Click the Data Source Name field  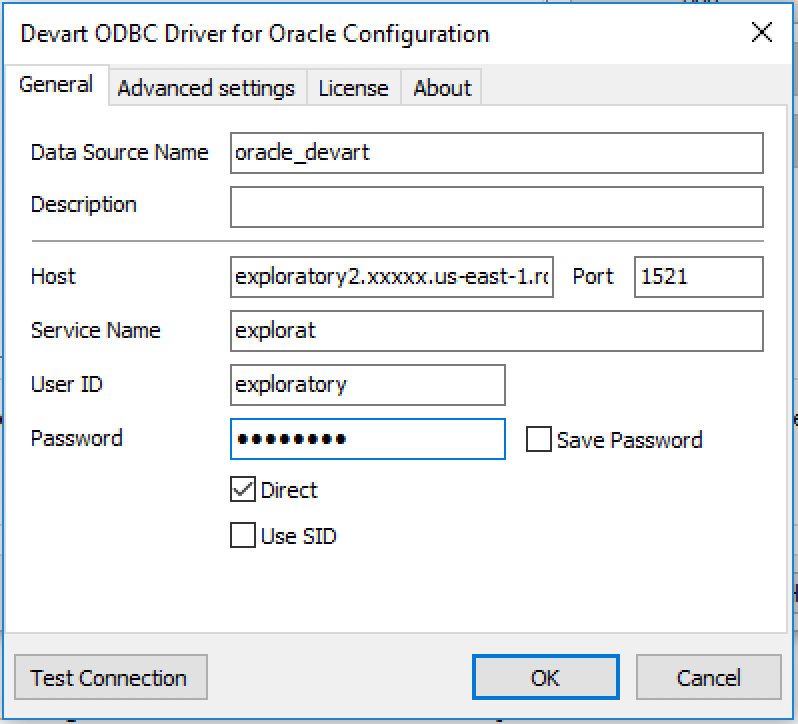tap(497, 153)
